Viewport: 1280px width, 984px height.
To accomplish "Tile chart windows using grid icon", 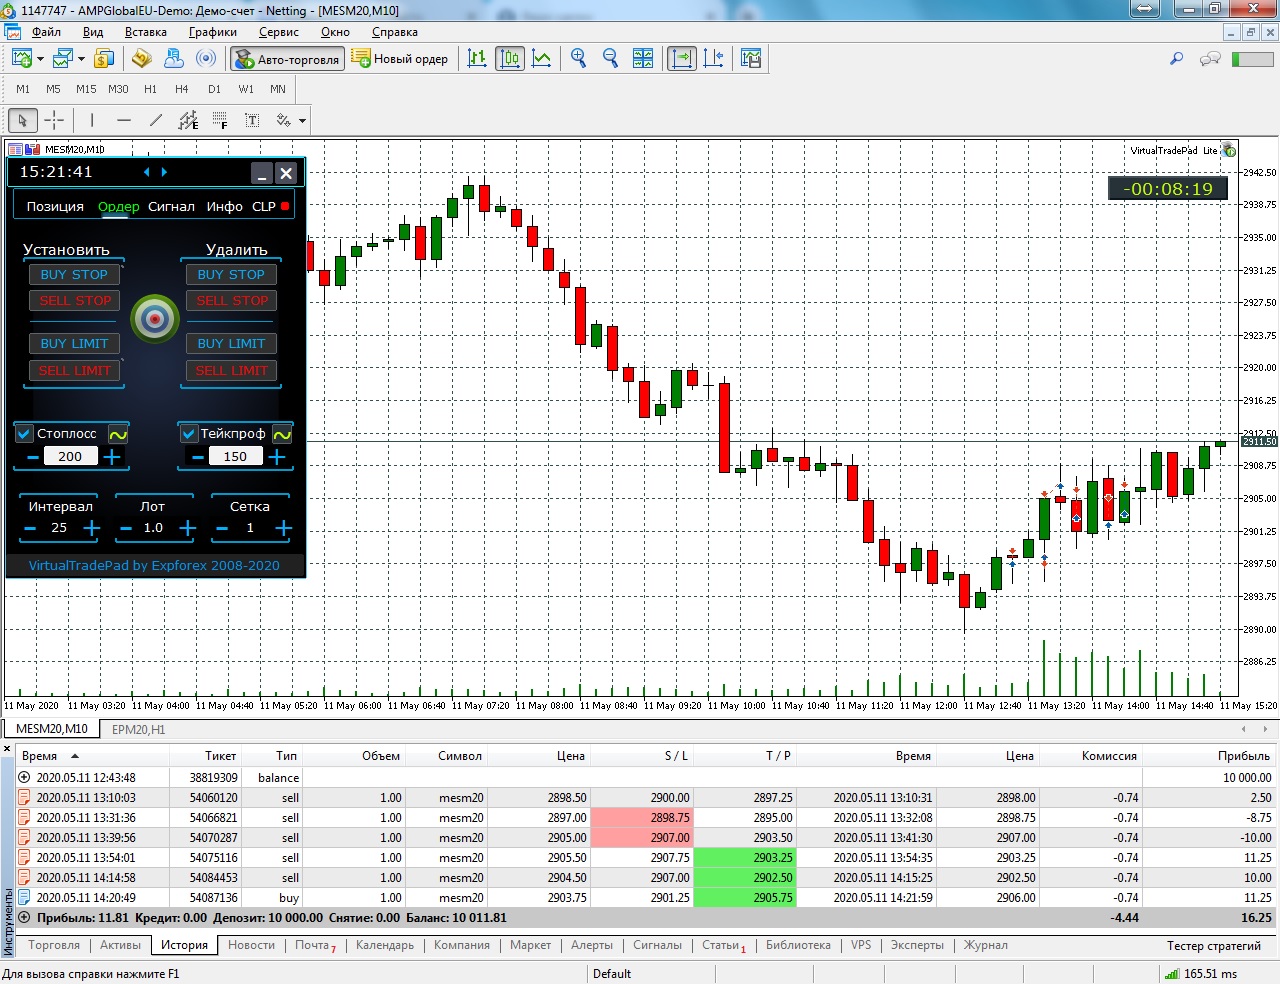I will pyautogui.click(x=643, y=59).
